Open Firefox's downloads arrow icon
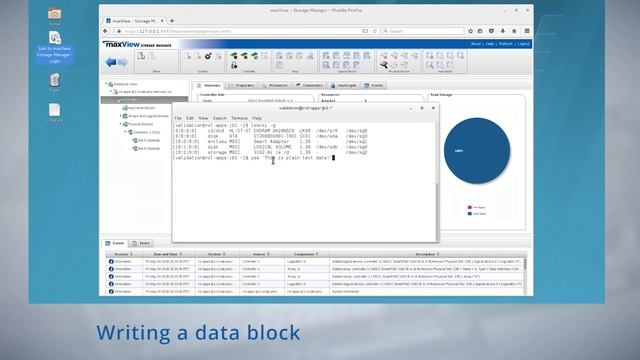 (503, 31)
